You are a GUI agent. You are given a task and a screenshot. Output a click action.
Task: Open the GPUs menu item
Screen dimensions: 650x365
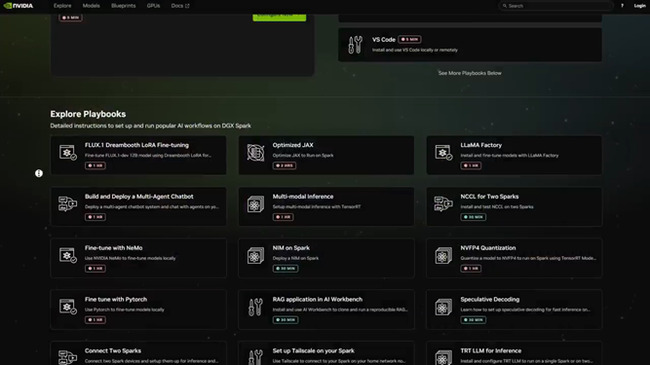pyautogui.click(x=153, y=6)
